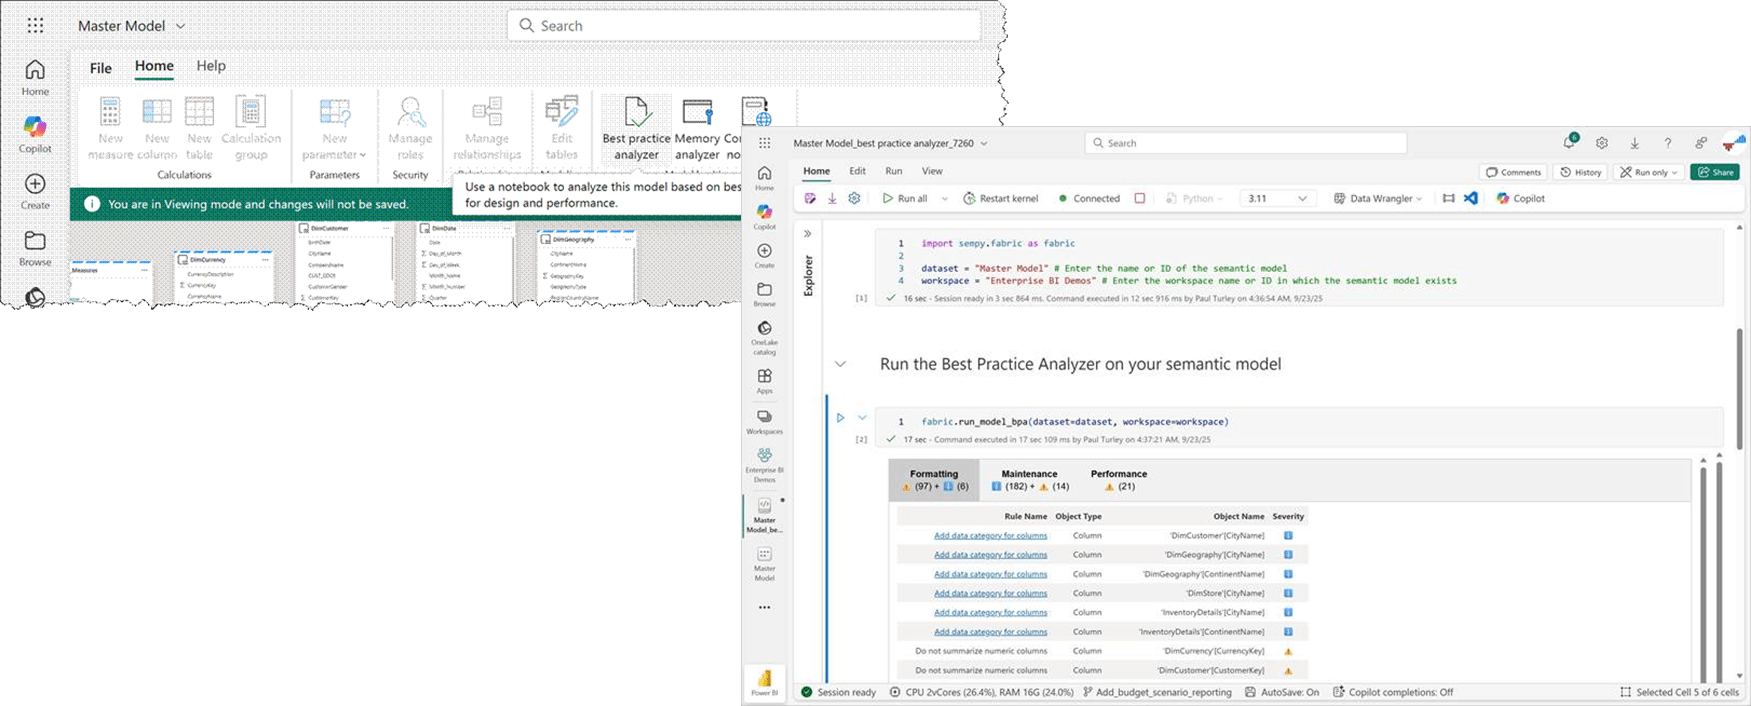Open the Help tab in Master Model
Screen dimensions: 1751x706
point(211,66)
